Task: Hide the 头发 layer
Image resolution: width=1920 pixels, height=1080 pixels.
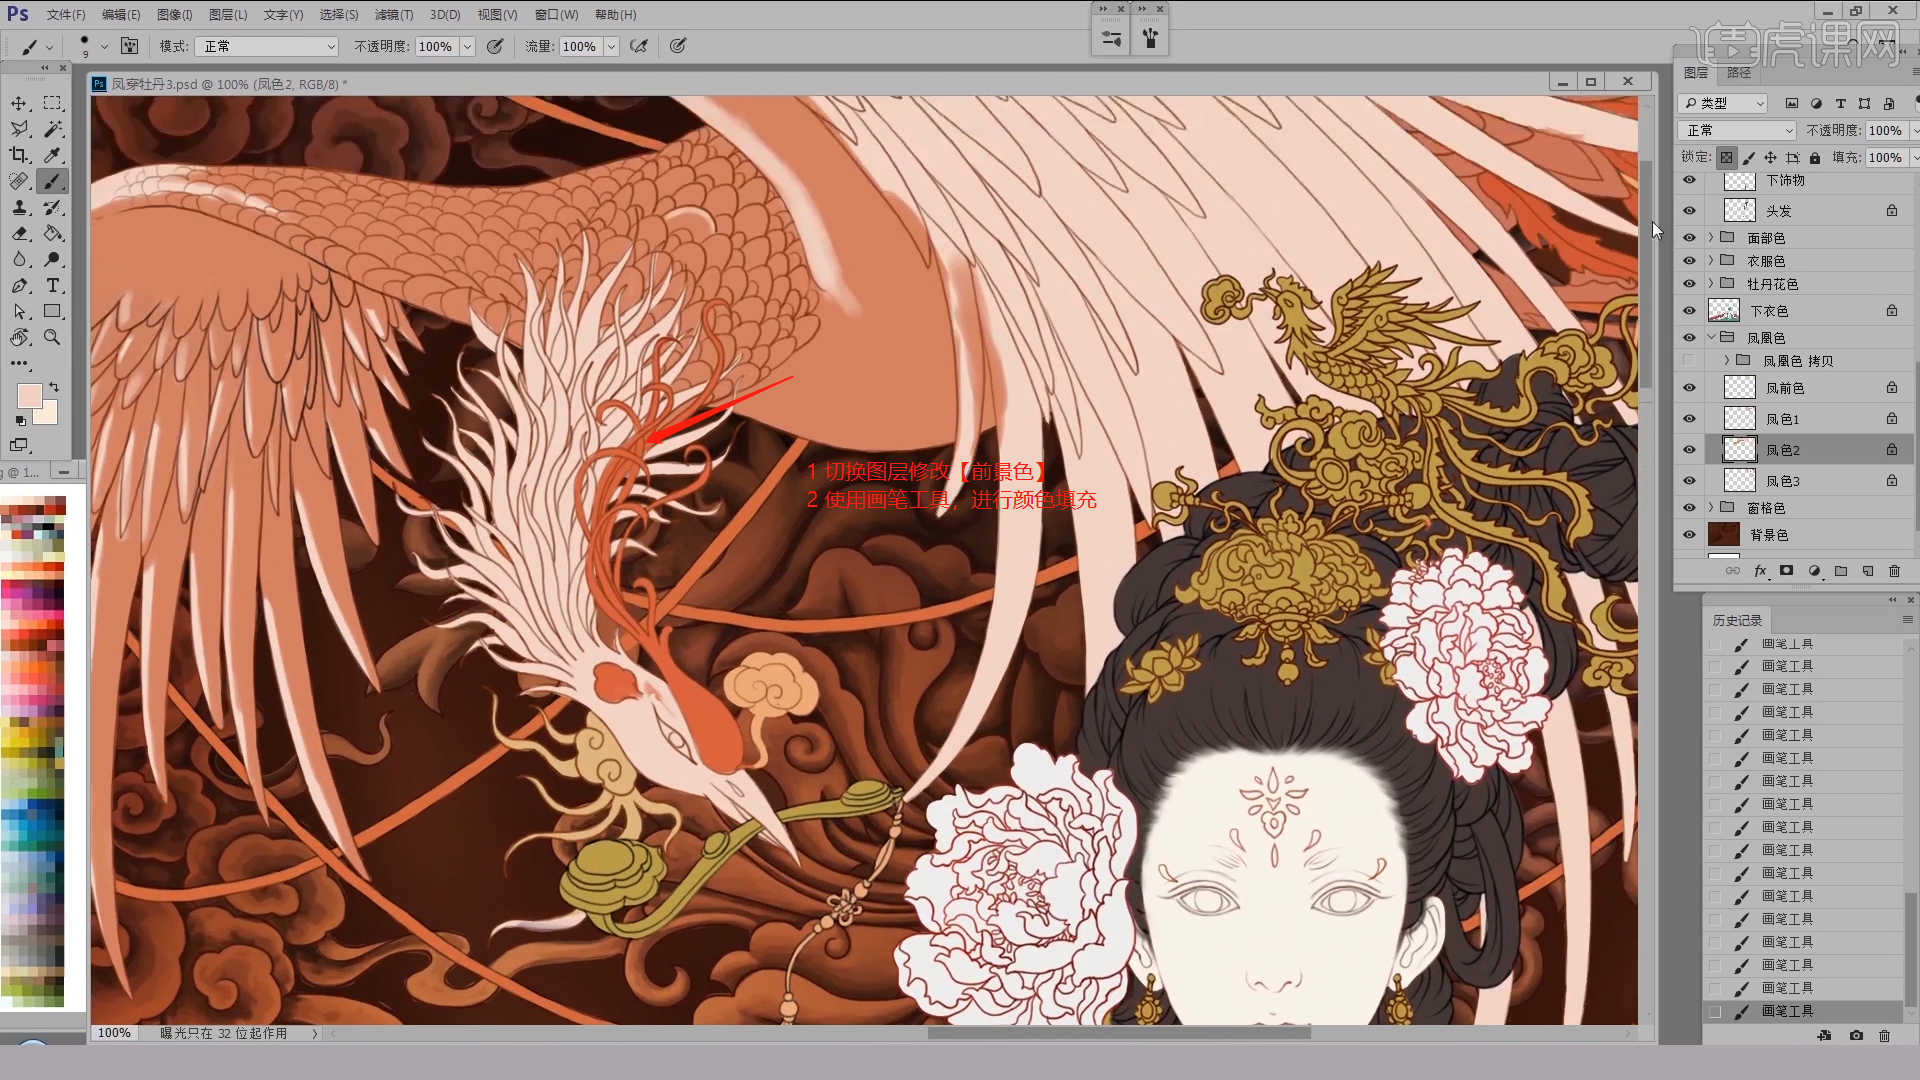Action: point(1689,211)
